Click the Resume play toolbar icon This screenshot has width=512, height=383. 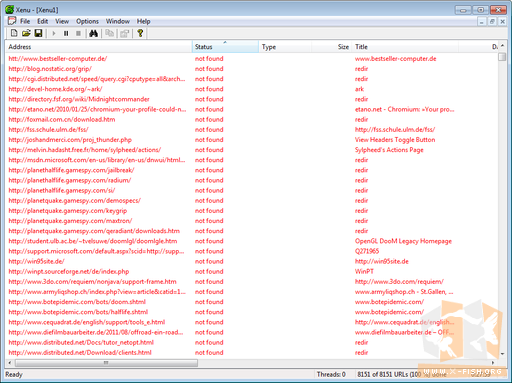click(x=54, y=33)
